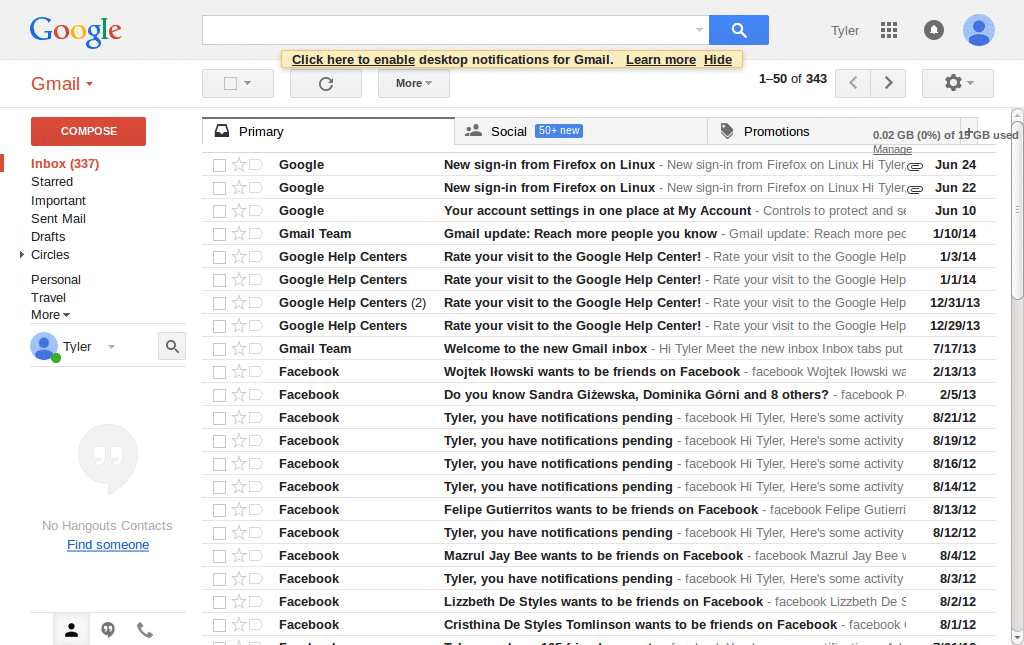Open the Starred folder
This screenshot has height=645, width=1024.
click(x=52, y=181)
